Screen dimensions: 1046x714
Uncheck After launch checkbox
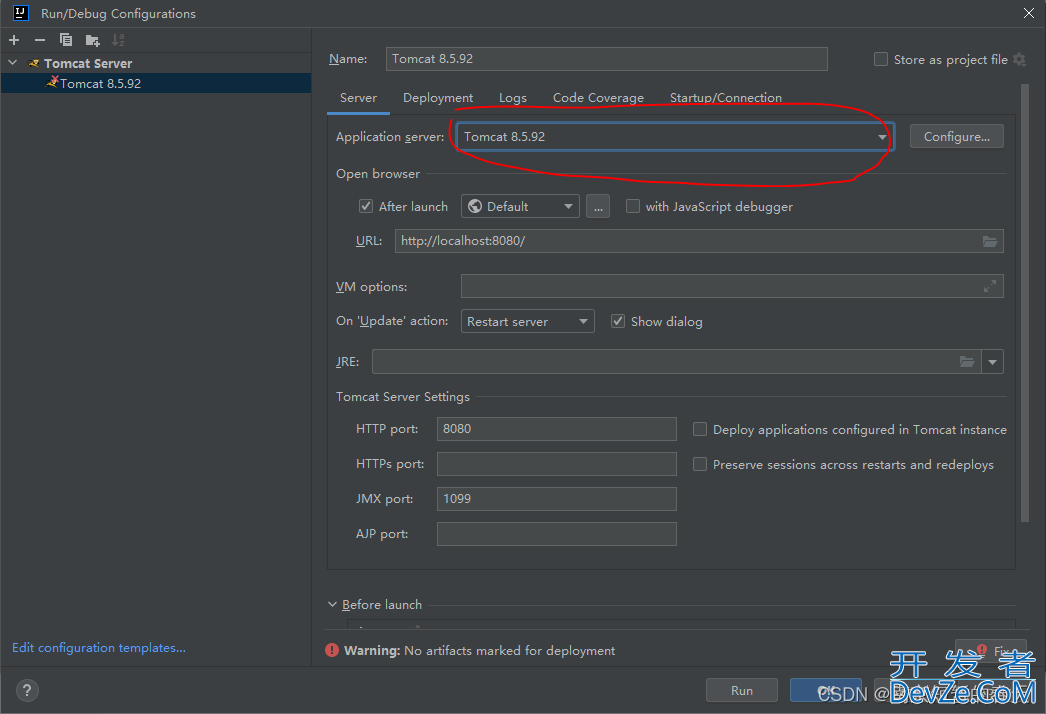[366, 206]
